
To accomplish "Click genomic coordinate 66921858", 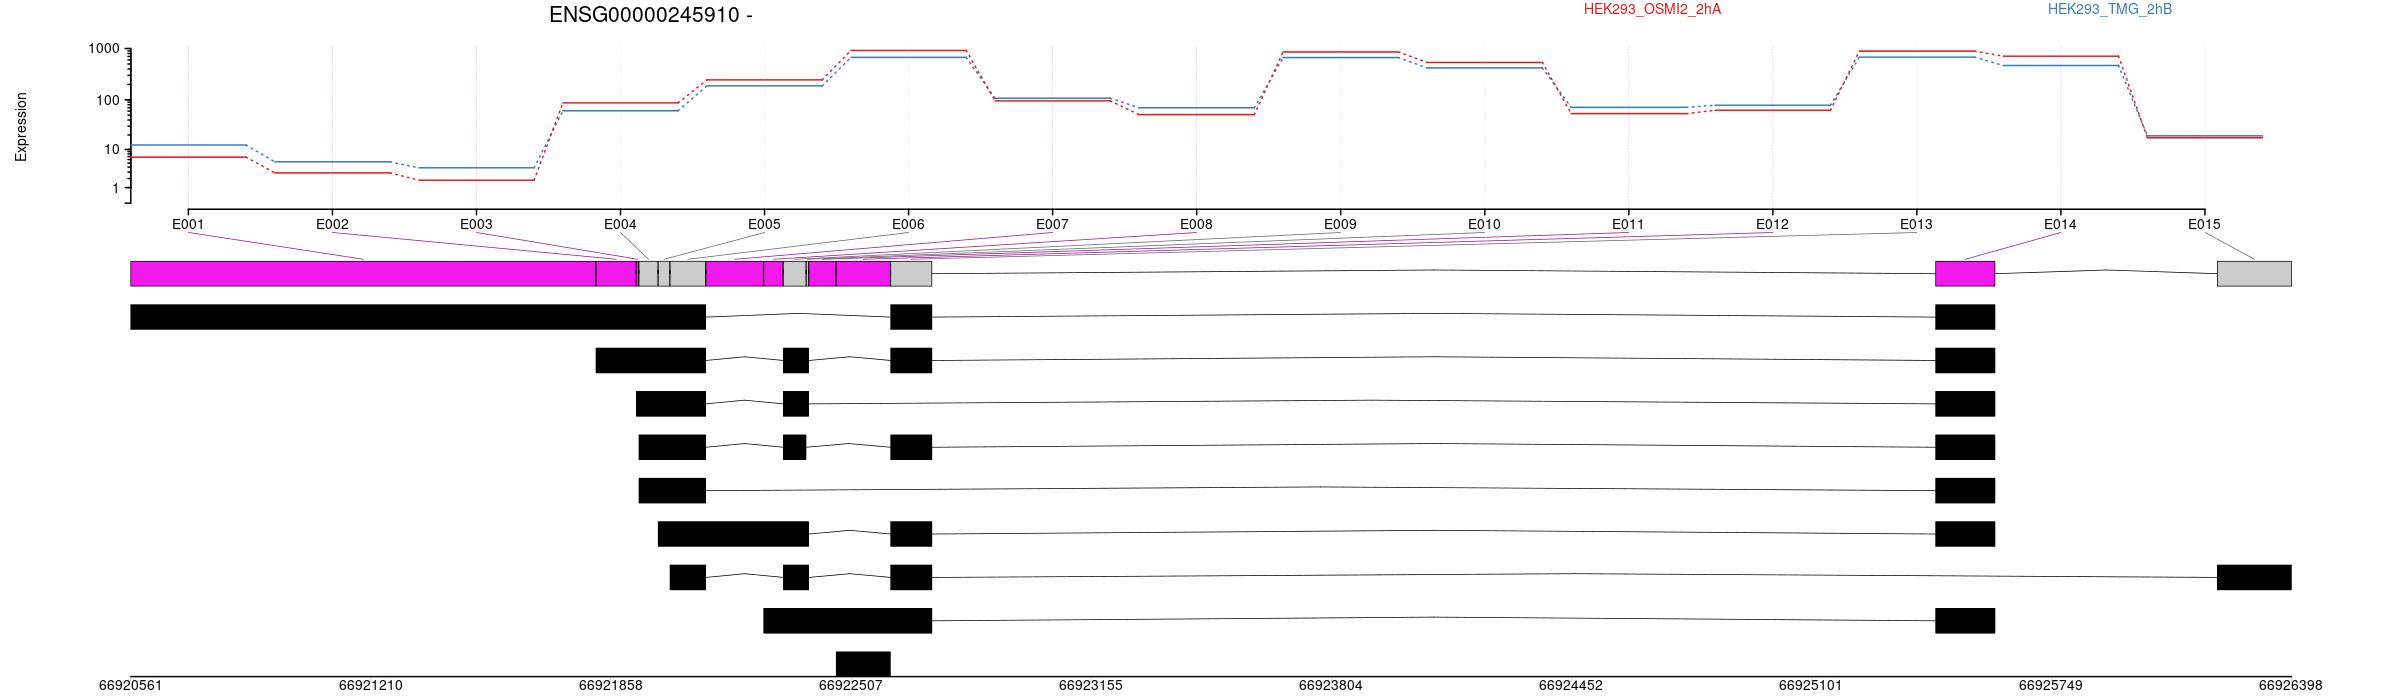I will tap(610, 685).
